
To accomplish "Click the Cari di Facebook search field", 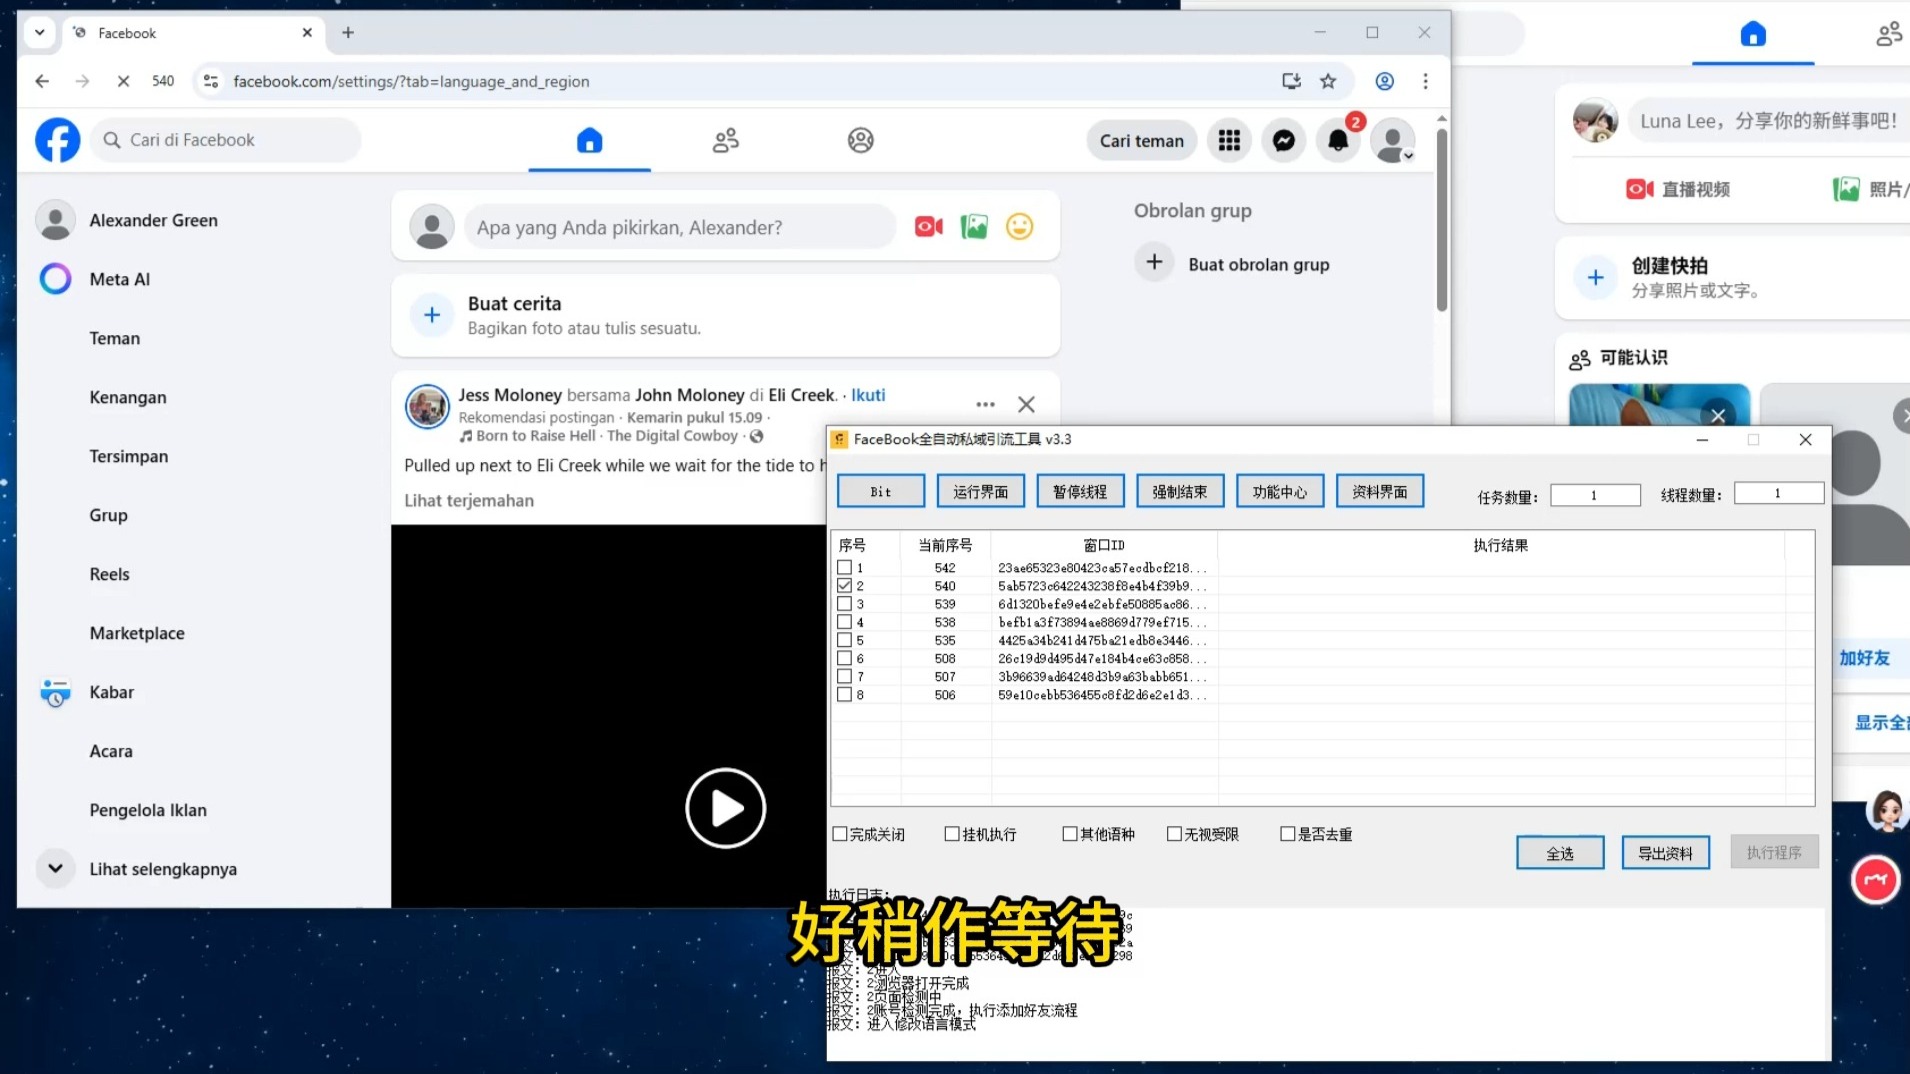I will click(225, 140).
